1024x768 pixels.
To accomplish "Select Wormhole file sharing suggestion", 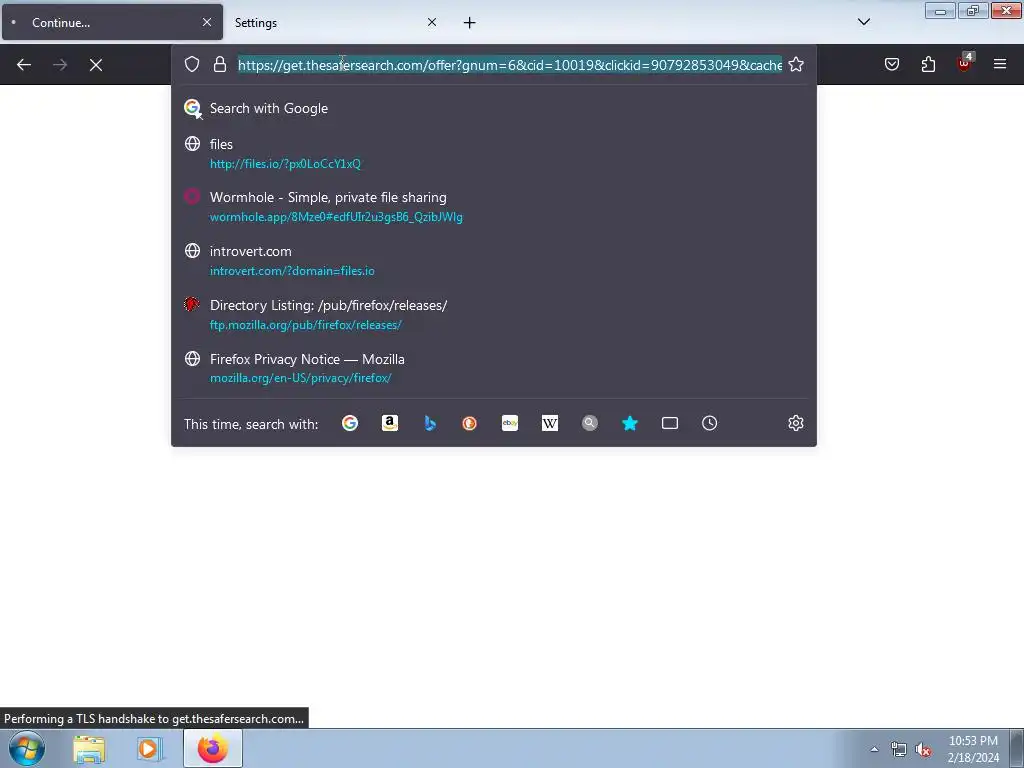I will (494, 207).
